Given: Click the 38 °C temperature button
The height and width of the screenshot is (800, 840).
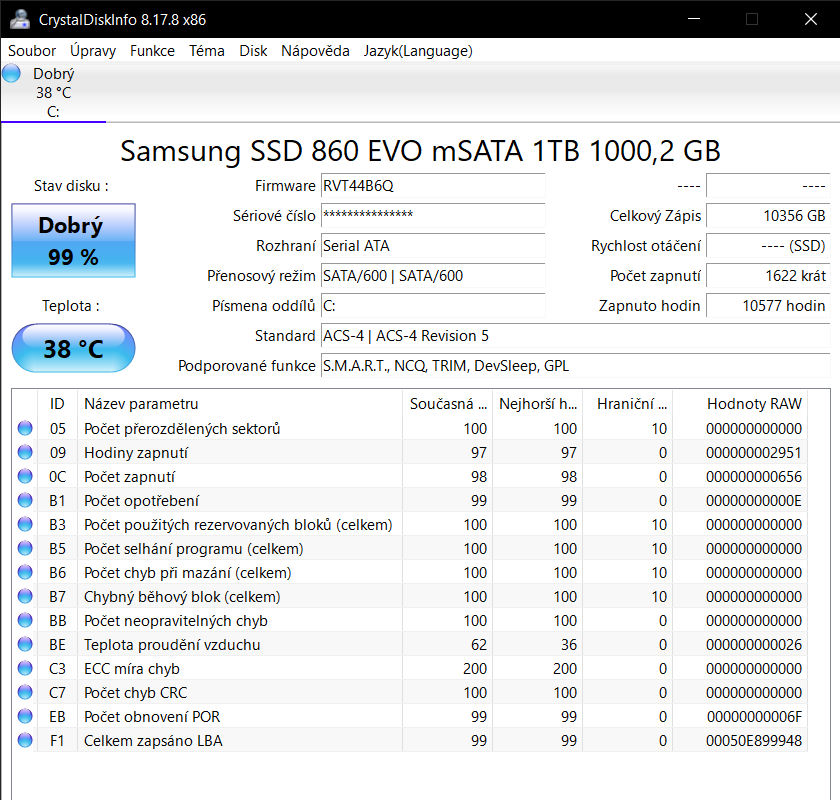Looking at the screenshot, I should [x=72, y=348].
